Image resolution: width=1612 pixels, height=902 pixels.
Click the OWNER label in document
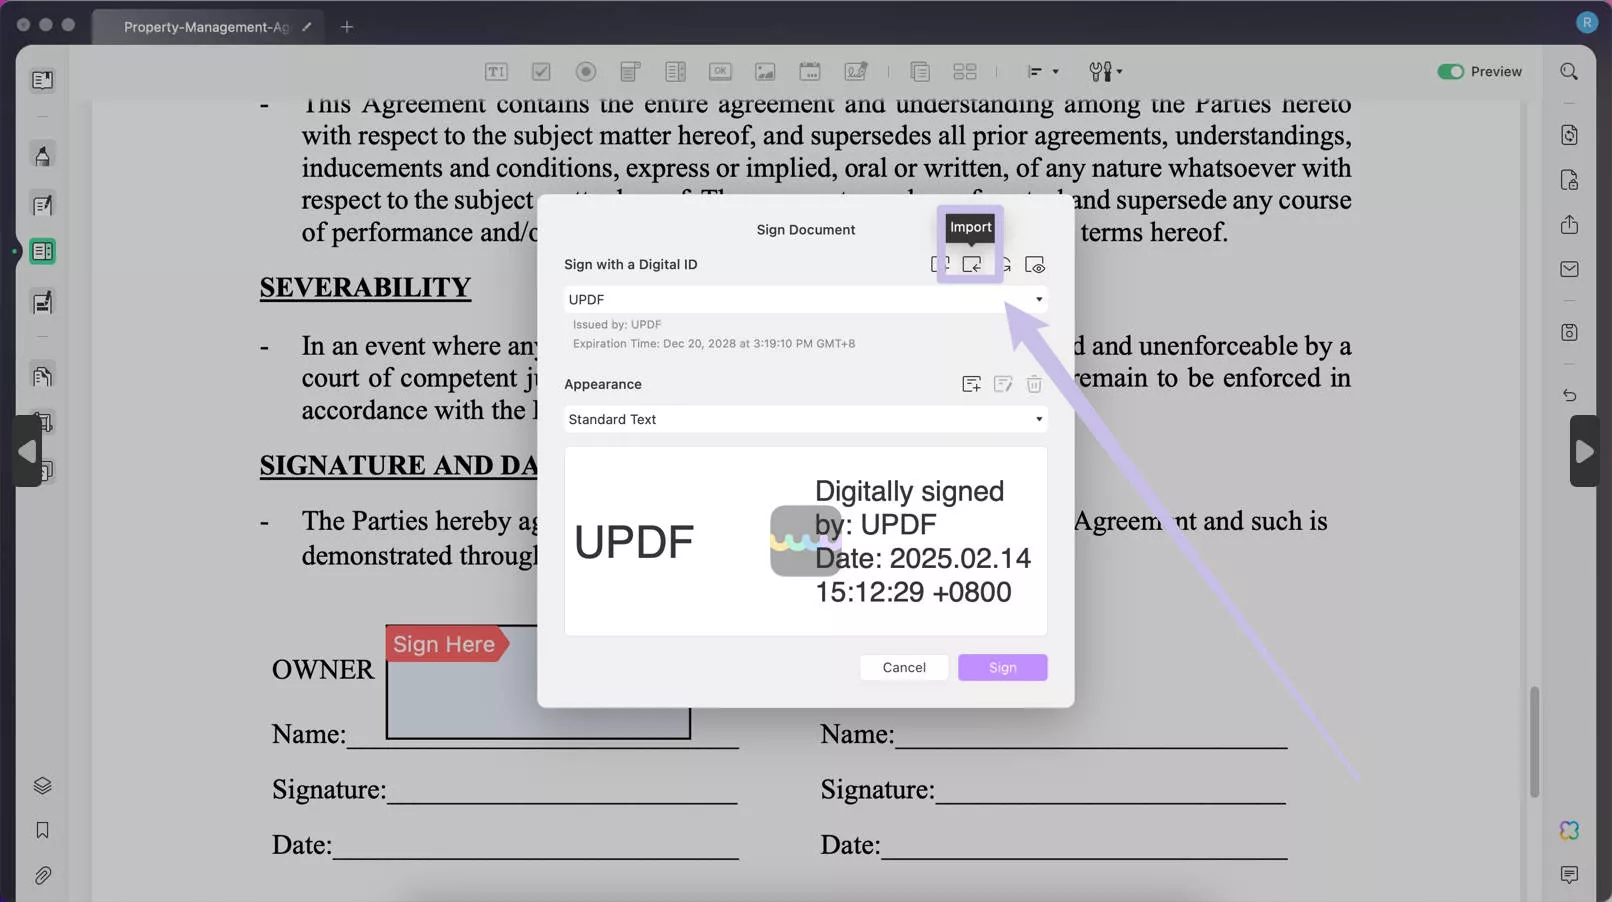[322, 670]
